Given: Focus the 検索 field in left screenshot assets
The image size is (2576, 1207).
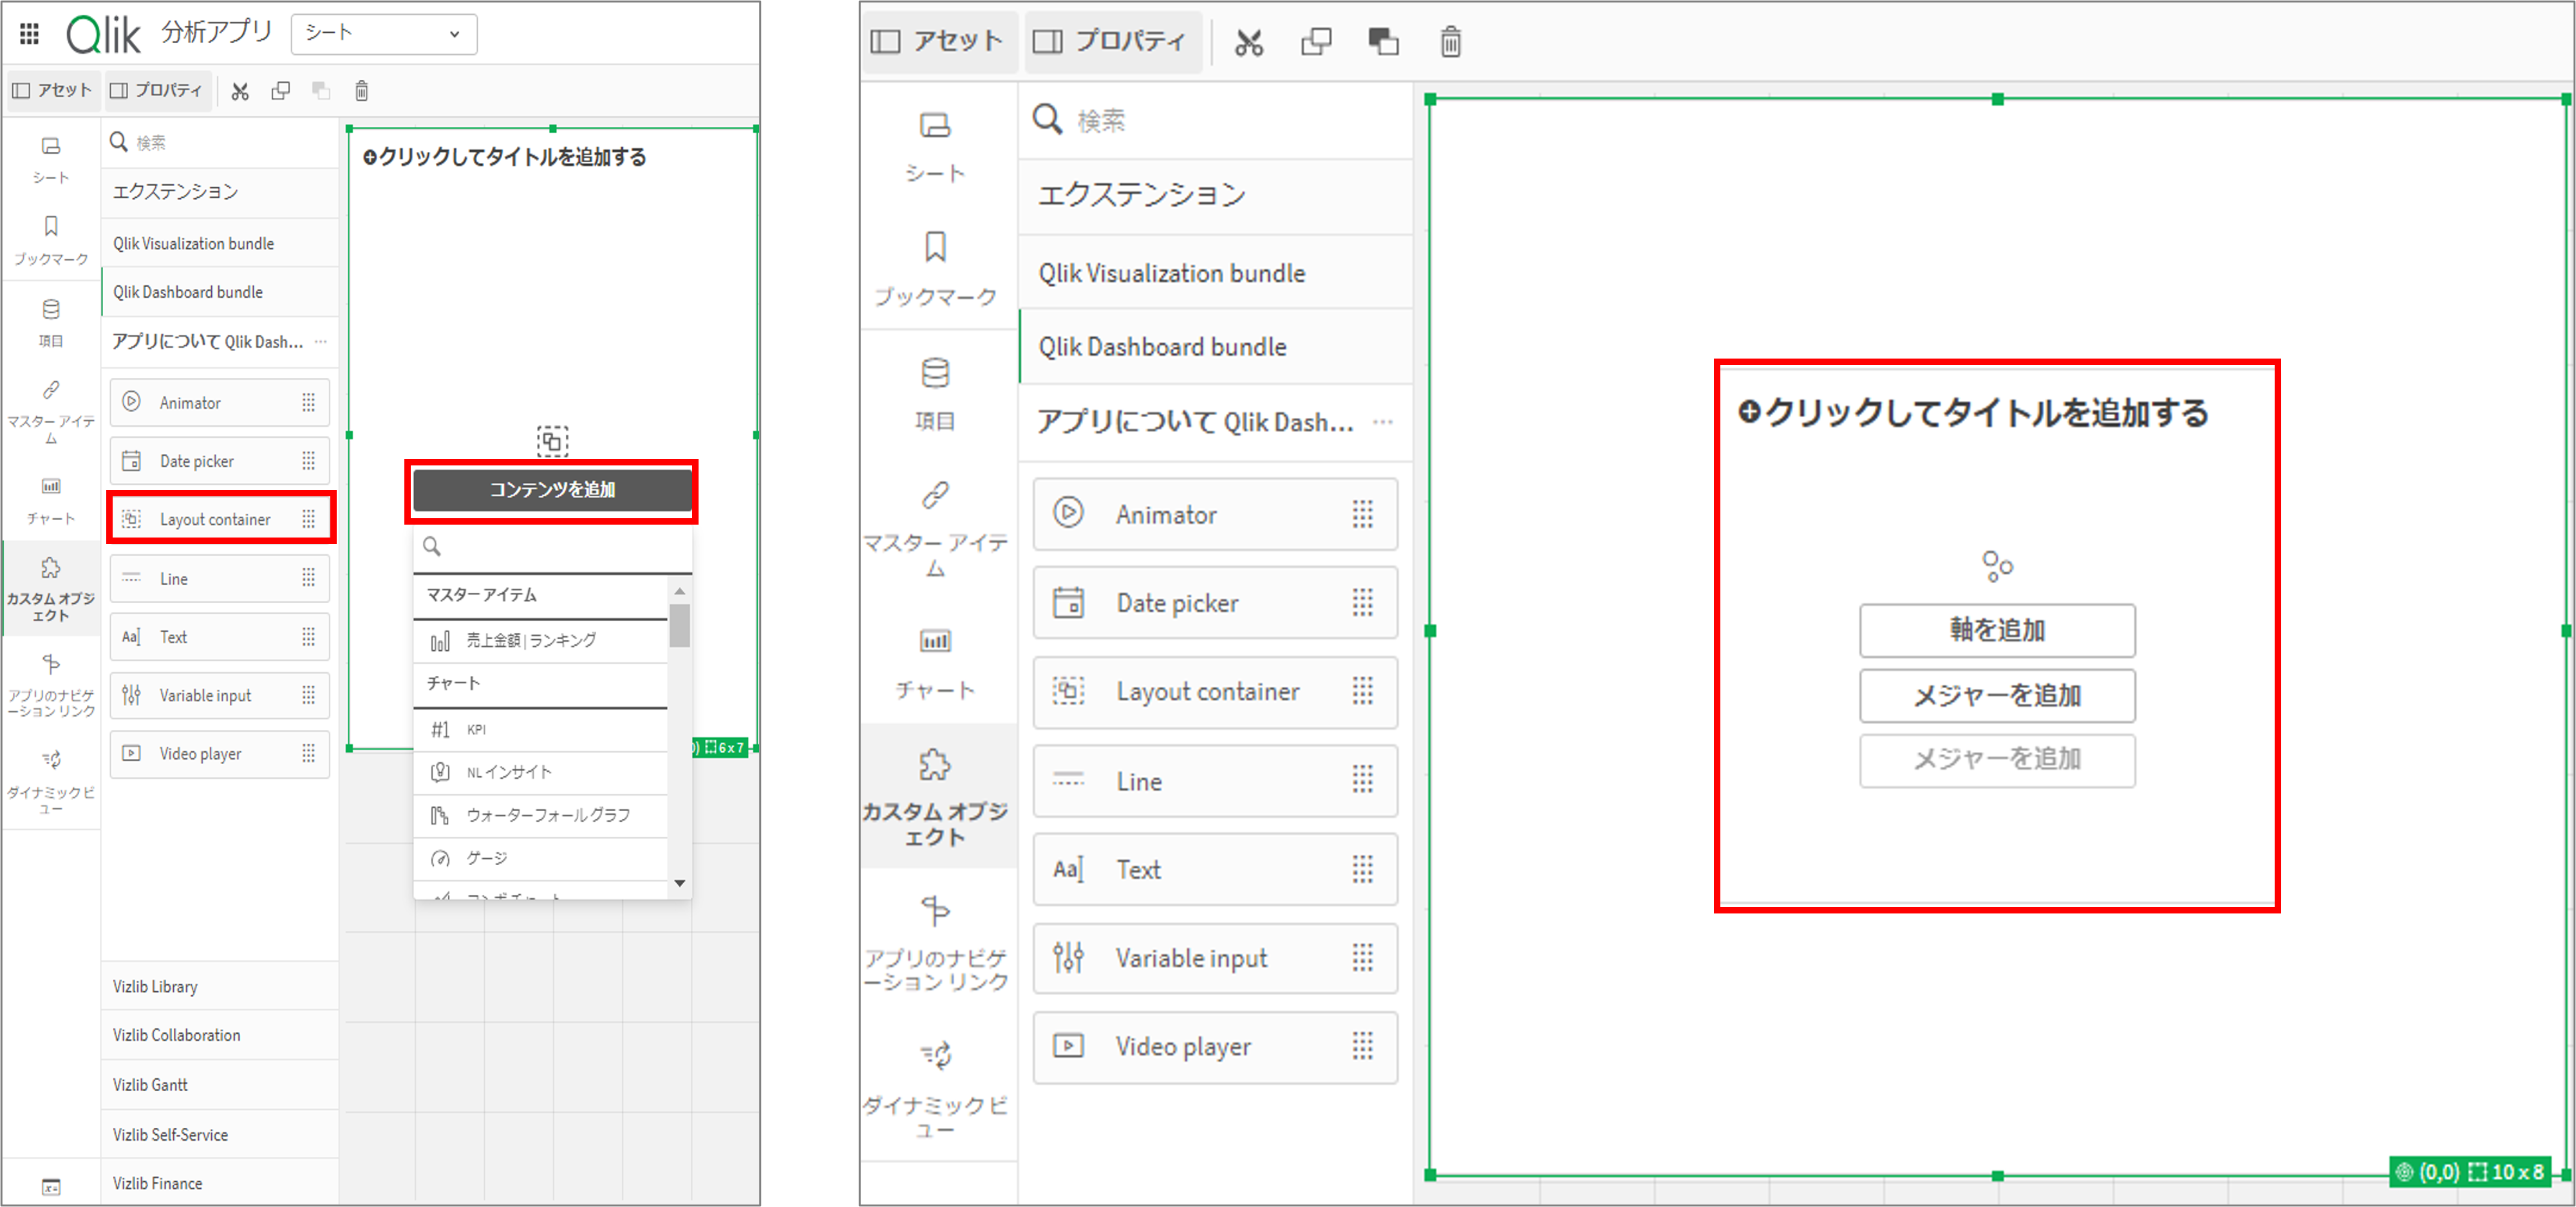Looking at the screenshot, I should click(x=220, y=143).
